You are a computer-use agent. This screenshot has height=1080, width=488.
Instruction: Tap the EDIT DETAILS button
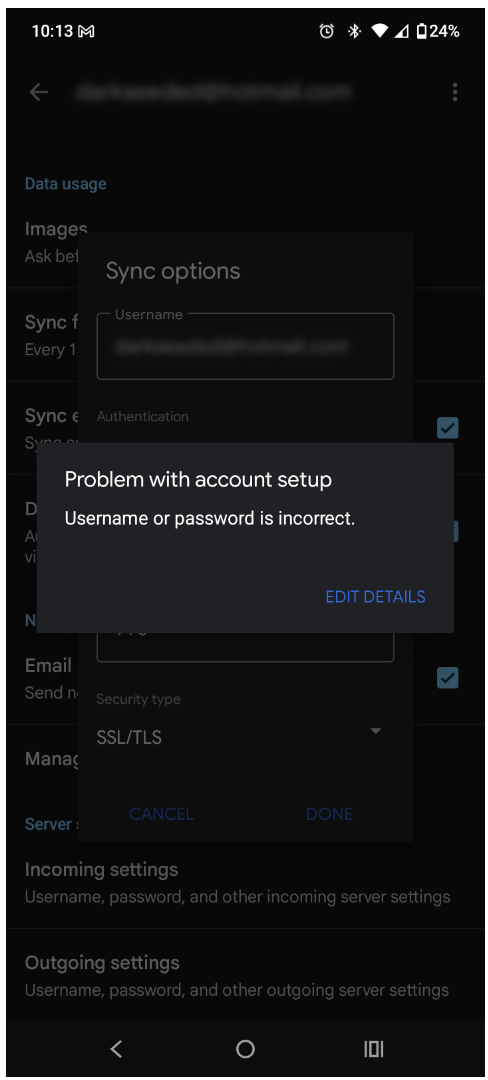(x=375, y=596)
